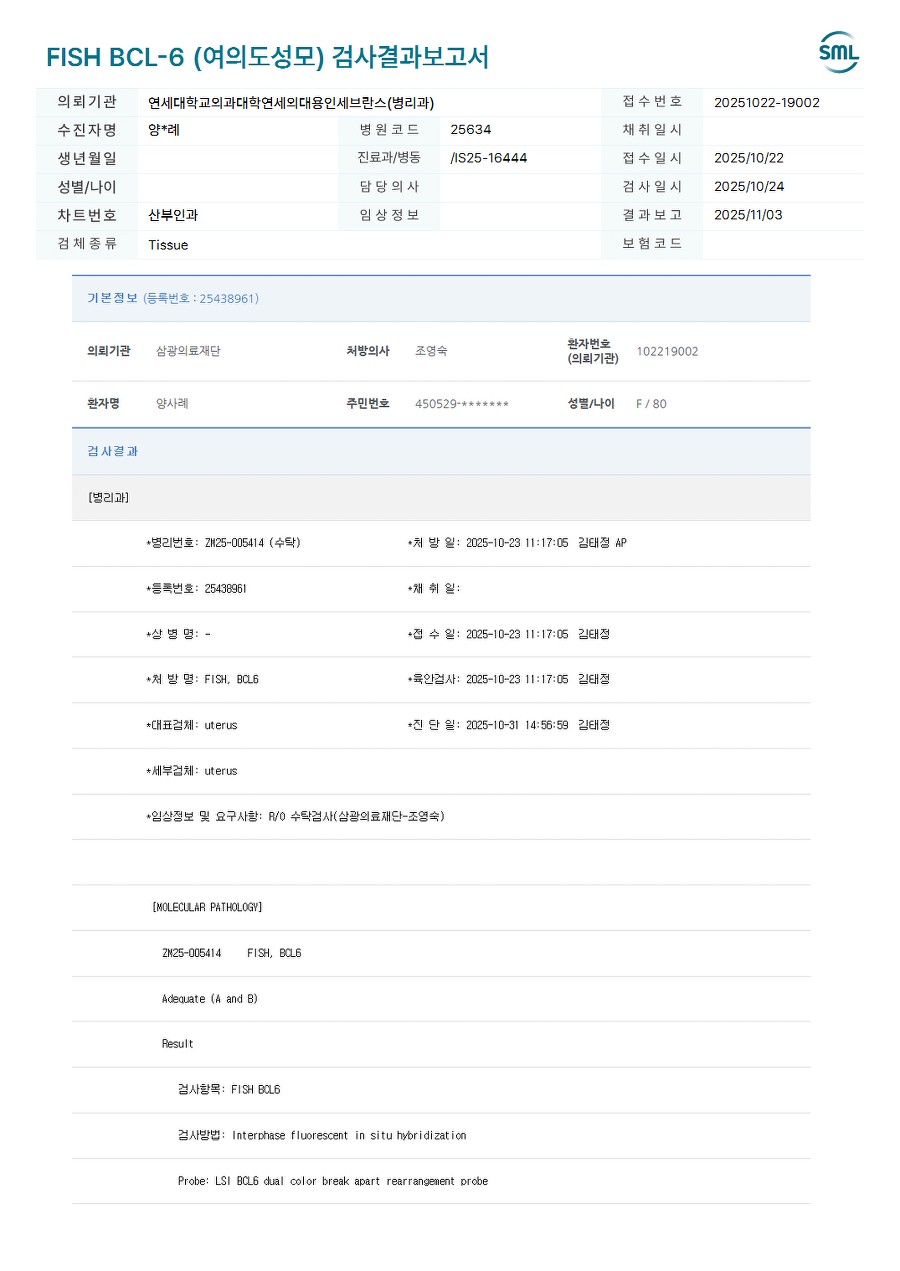This screenshot has height=1271, width=900.
Task: Click the 병원코드 value 25634
Action: coord(471,130)
